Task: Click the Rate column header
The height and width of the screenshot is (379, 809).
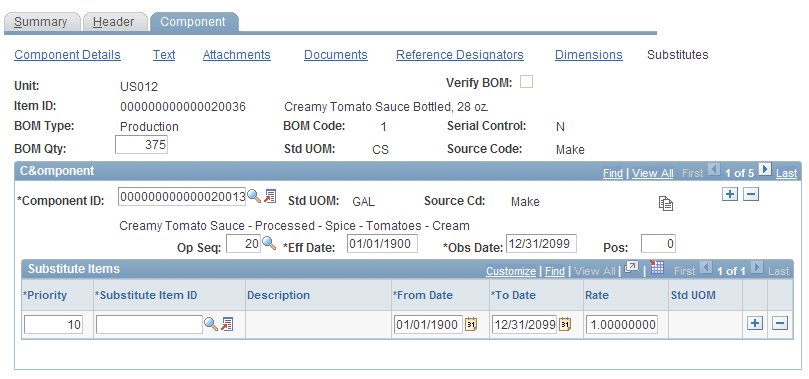Action: point(597,295)
